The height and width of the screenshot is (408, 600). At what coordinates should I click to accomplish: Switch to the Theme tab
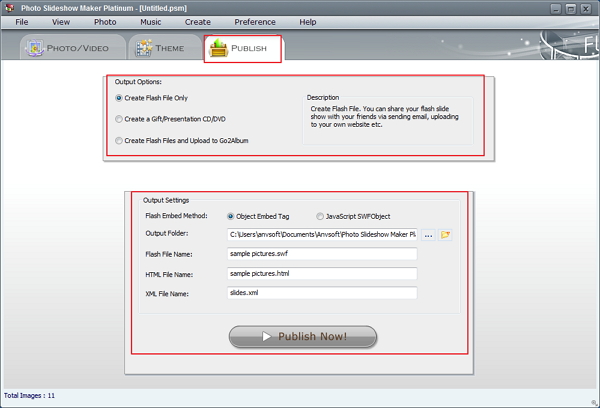(165, 48)
